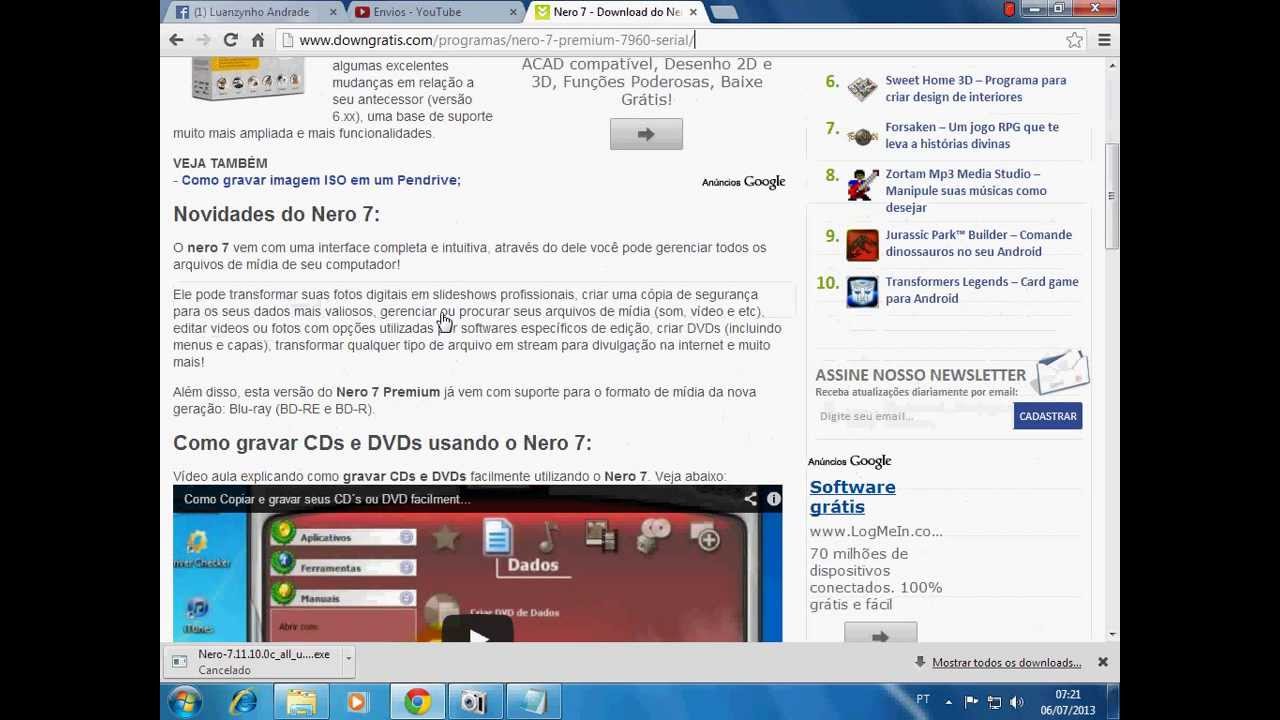Image resolution: width=1280 pixels, height=720 pixels.
Task: Switch to the Luanzynho Andrade Facebook tab
Action: 251,12
